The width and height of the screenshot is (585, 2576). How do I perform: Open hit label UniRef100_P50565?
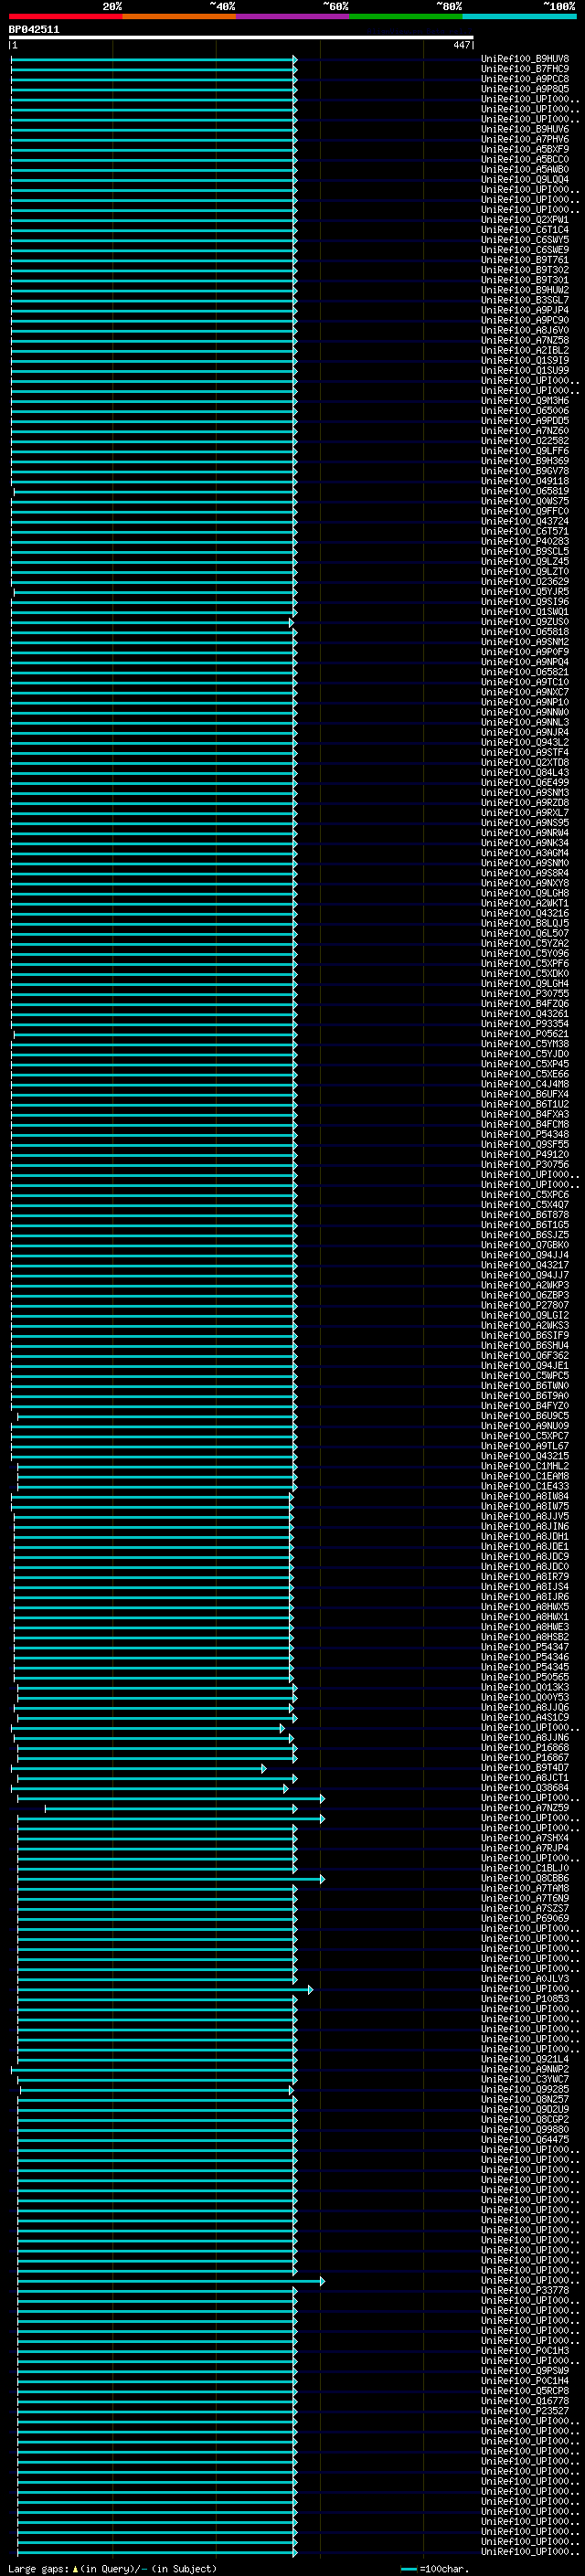(x=525, y=1677)
